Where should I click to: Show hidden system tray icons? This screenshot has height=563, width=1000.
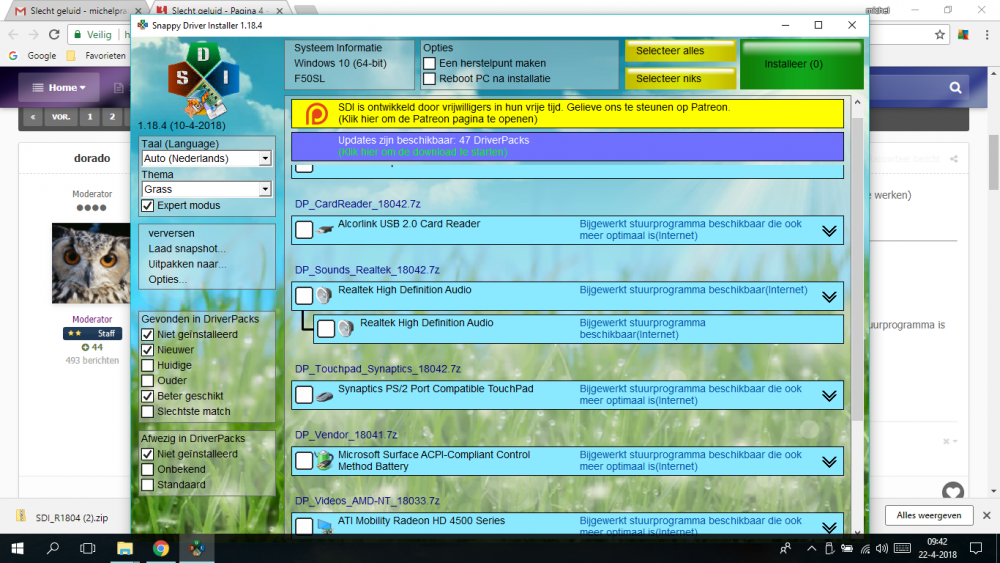point(811,548)
